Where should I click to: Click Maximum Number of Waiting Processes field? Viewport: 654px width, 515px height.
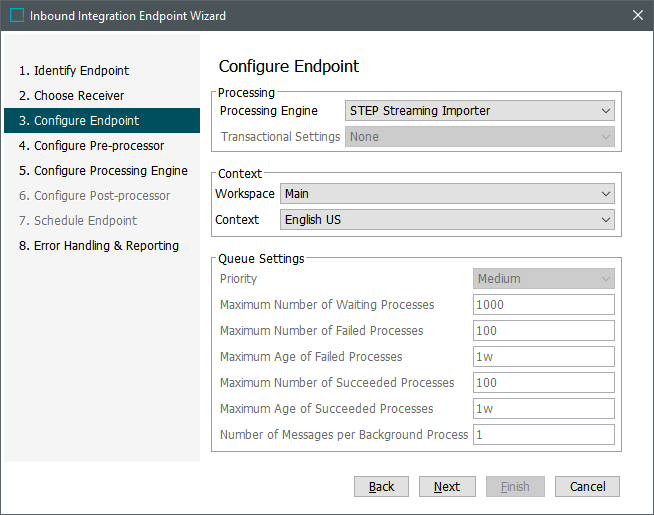click(x=543, y=305)
